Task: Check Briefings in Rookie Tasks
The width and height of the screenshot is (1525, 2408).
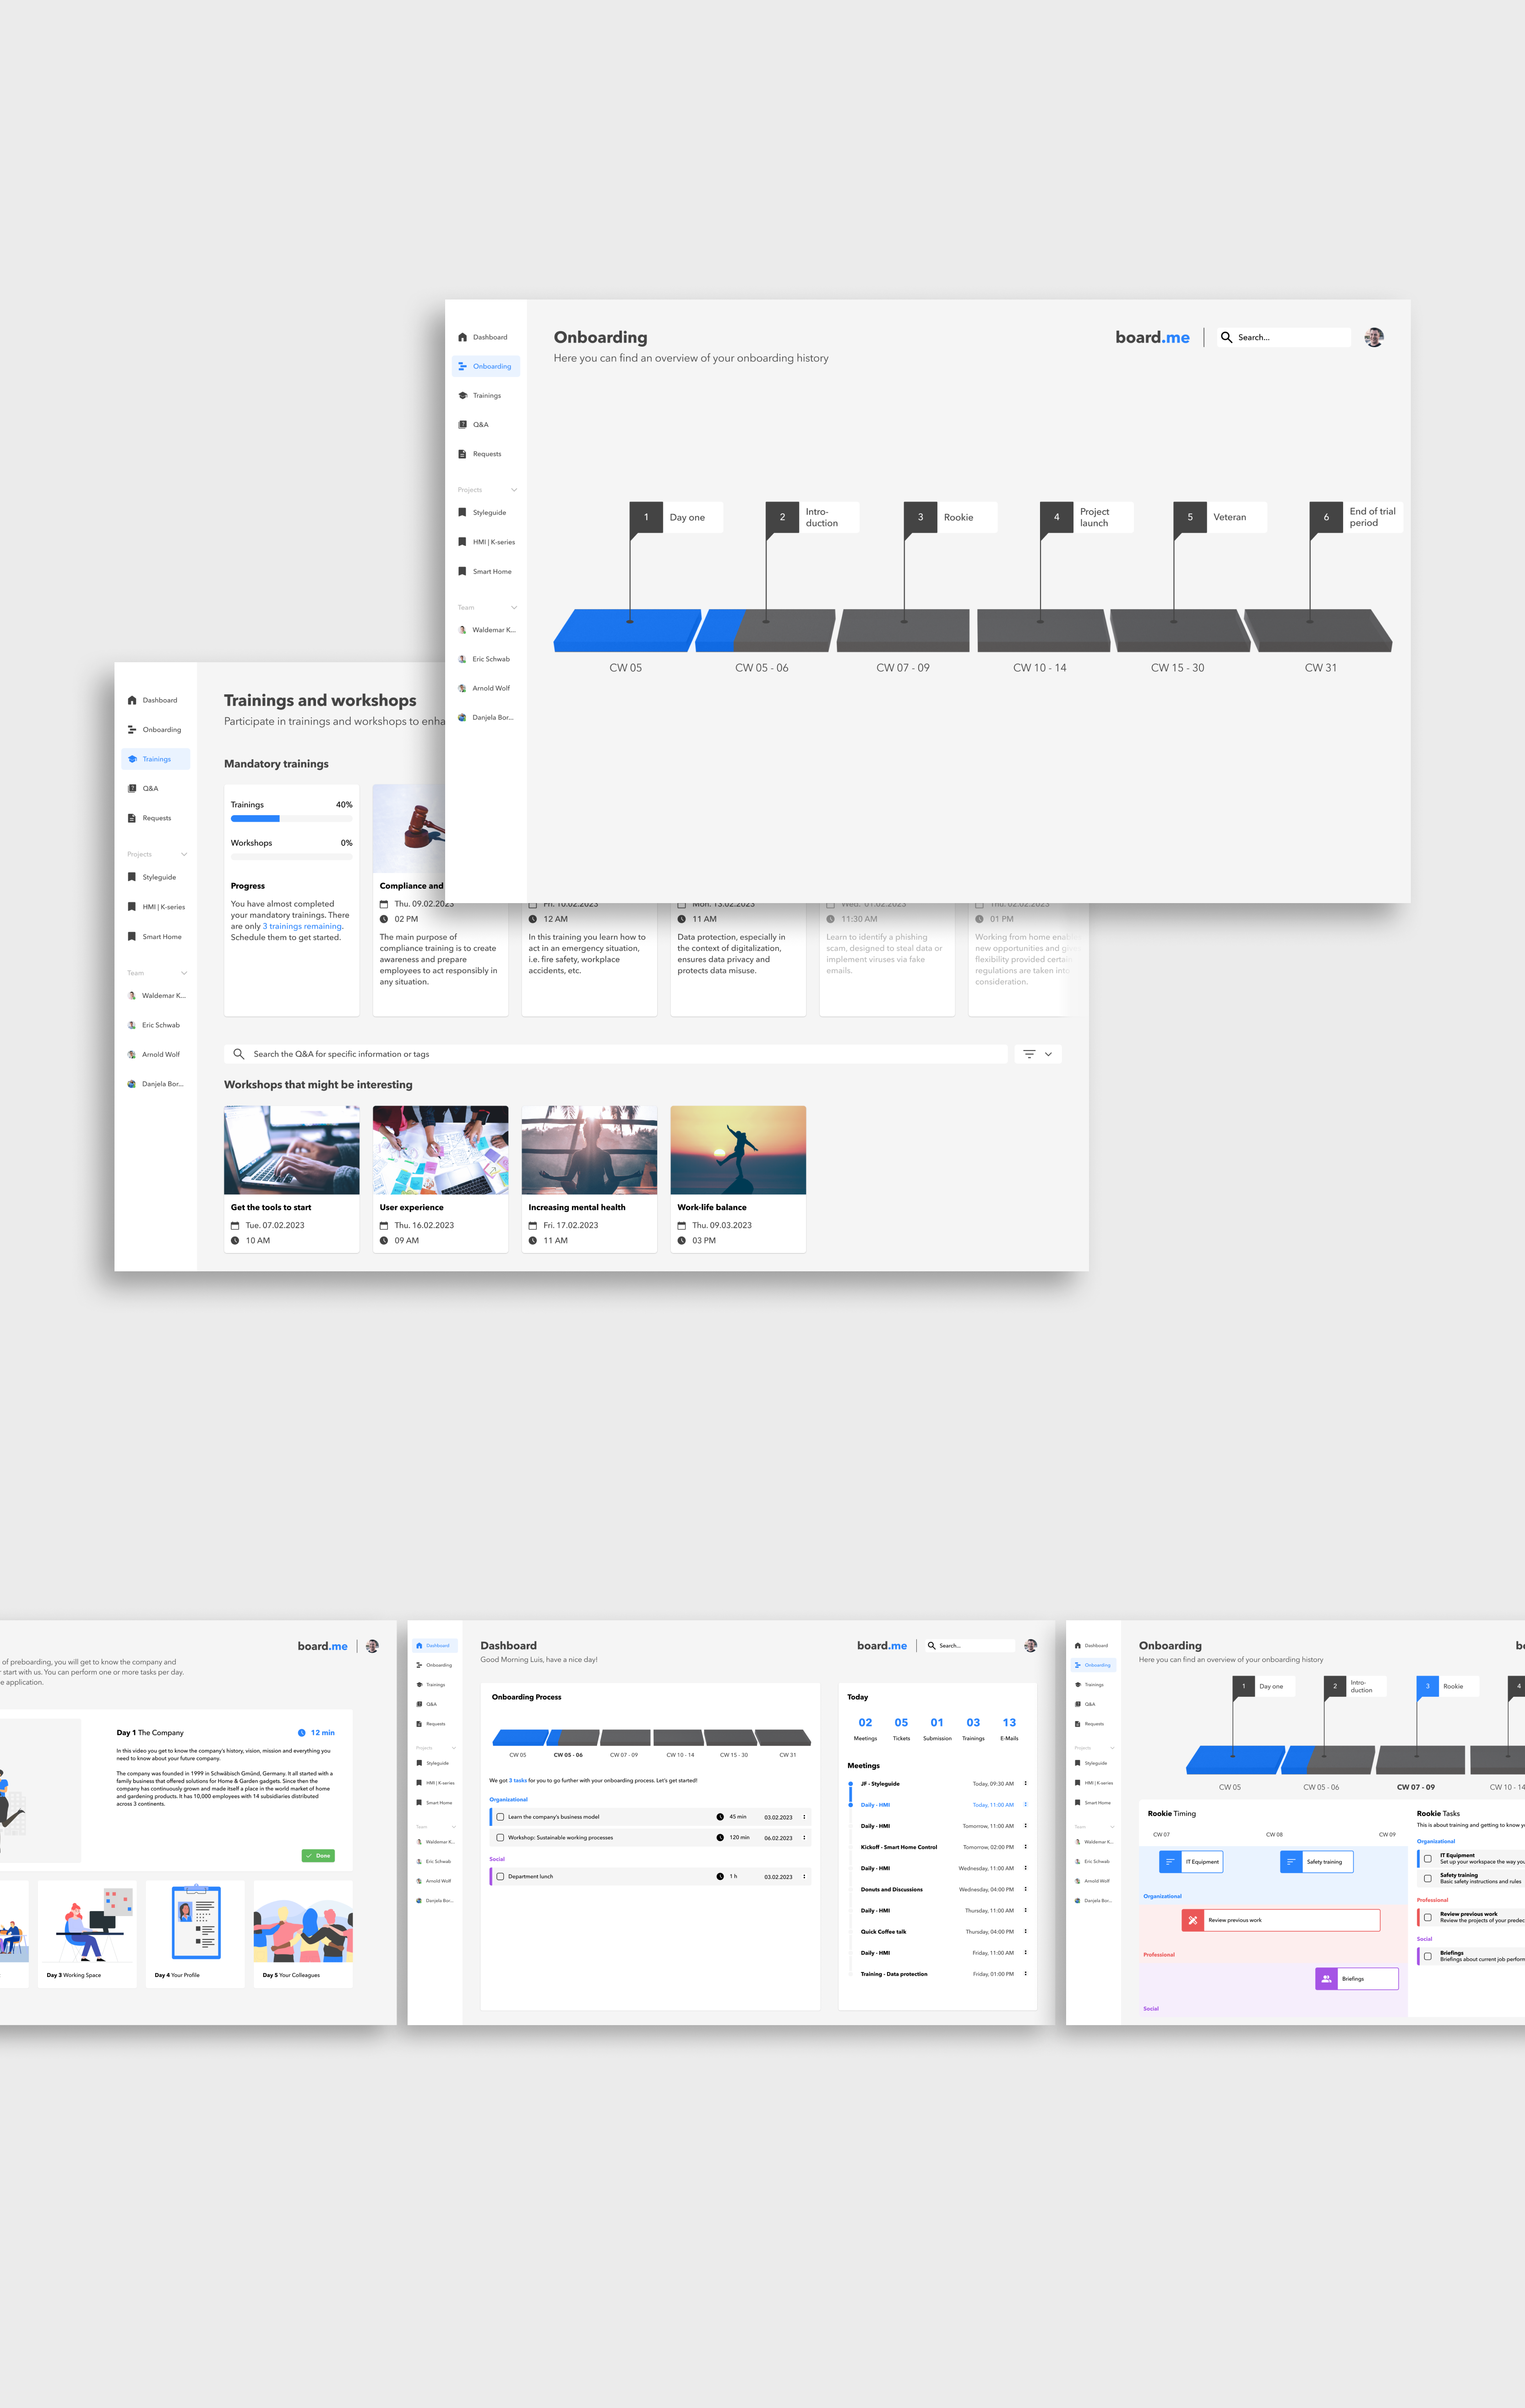Action: pyautogui.click(x=1427, y=1956)
